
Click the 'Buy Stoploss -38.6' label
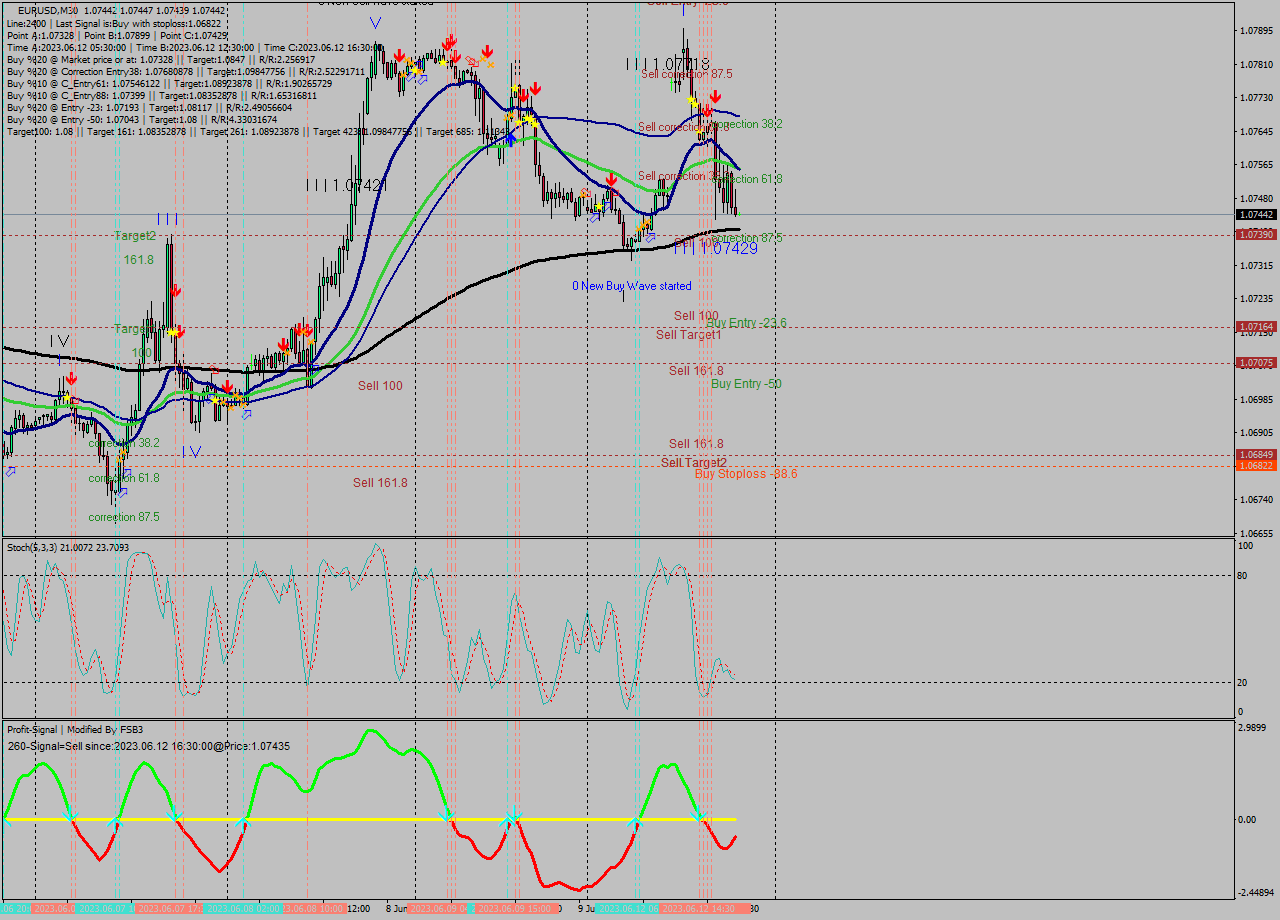(746, 473)
